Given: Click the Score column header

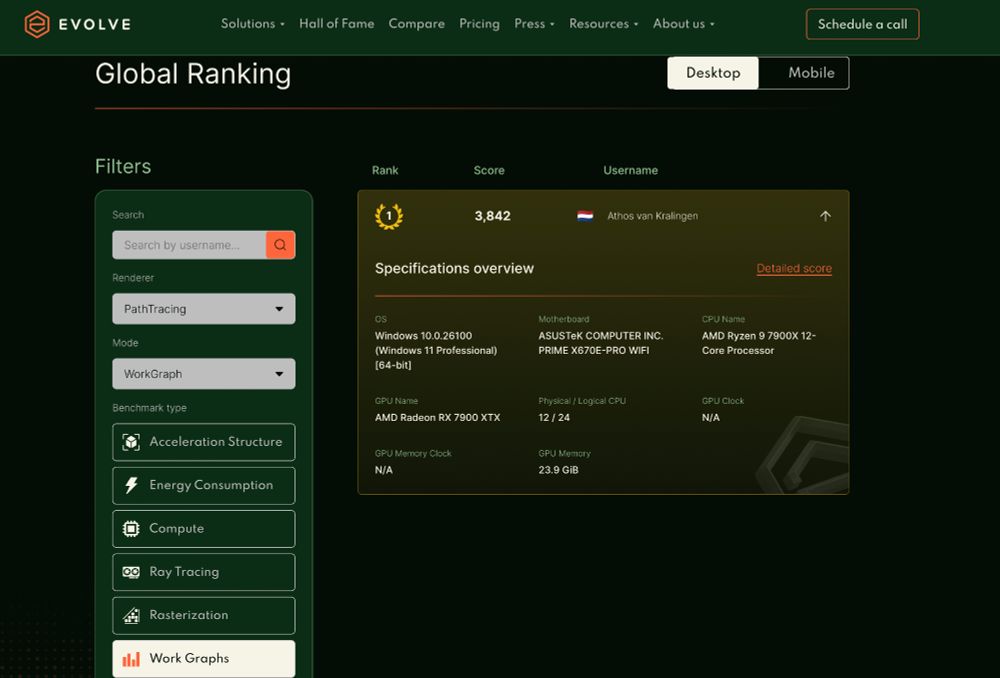Looking at the screenshot, I should click(489, 170).
